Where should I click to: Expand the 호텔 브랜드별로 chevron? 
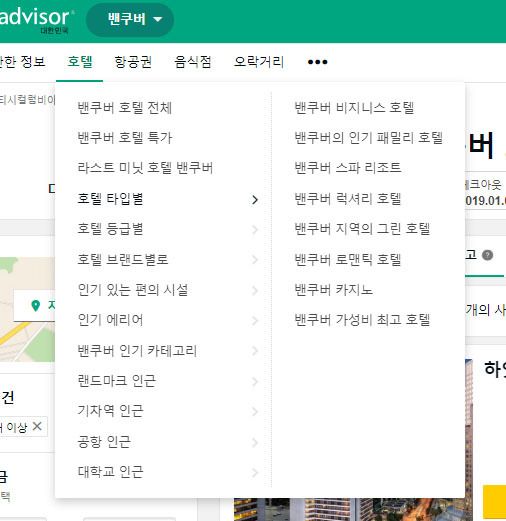(255, 260)
